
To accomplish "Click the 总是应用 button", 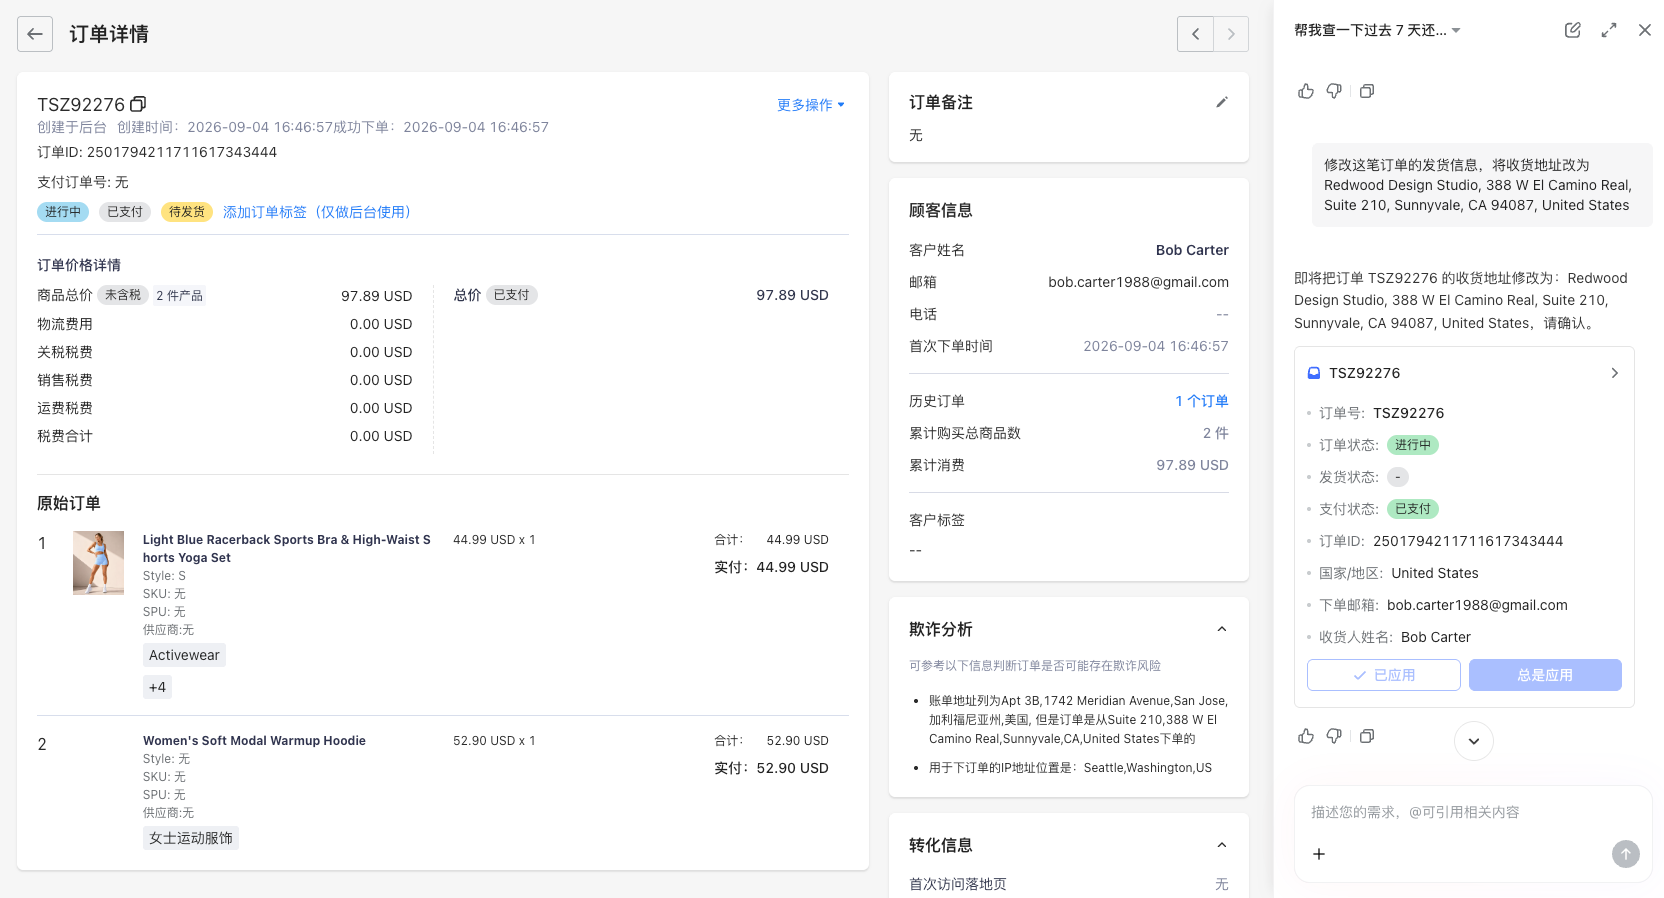I will pyautogui.click(x=1545, y=675).
